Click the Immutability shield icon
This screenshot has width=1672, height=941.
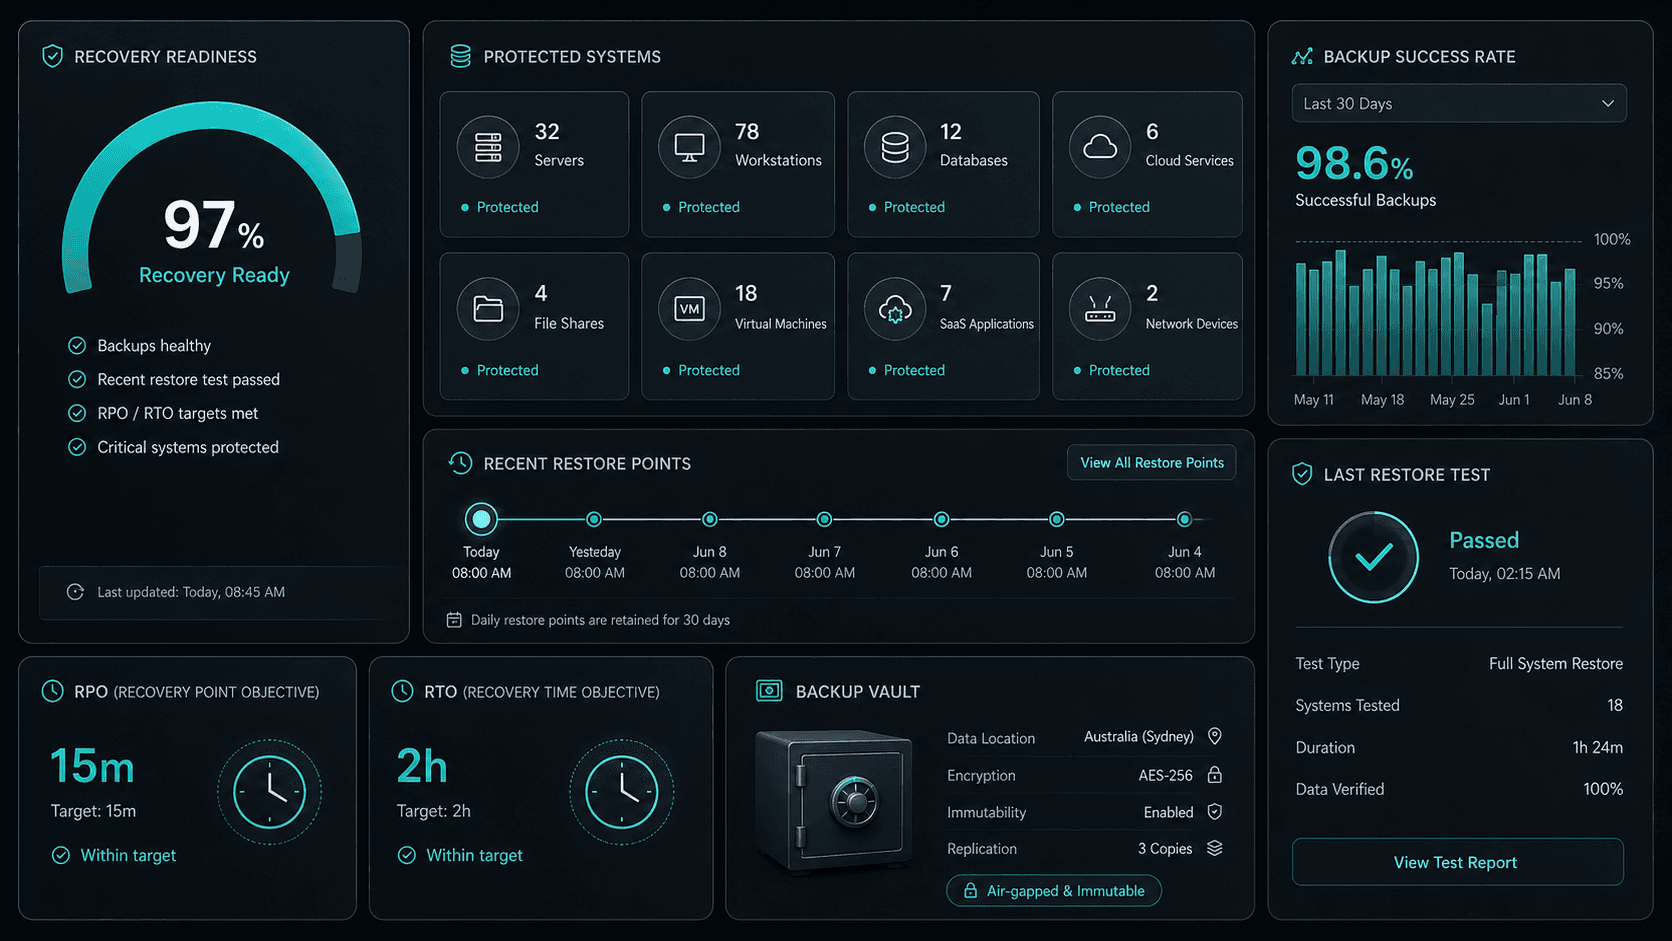click(x=1215, y=812)
